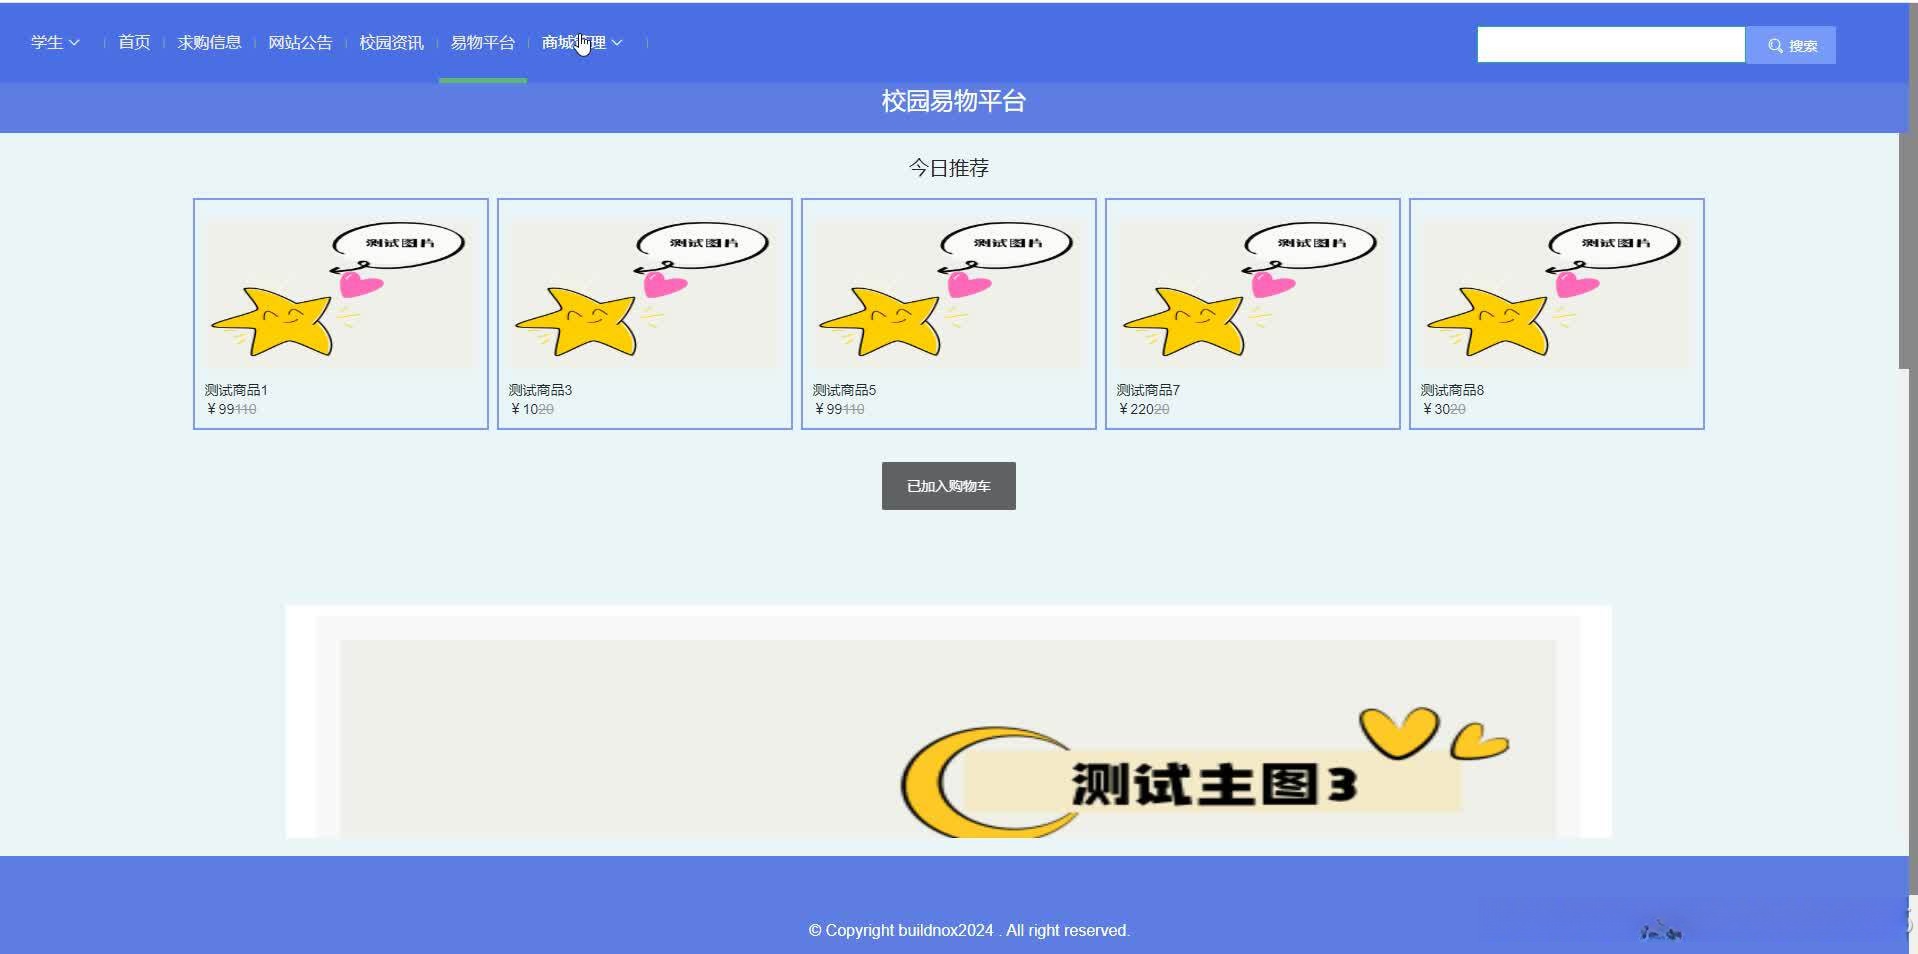
Task: View the 测试商品8 product details
Action: [x=1450, y=390]
